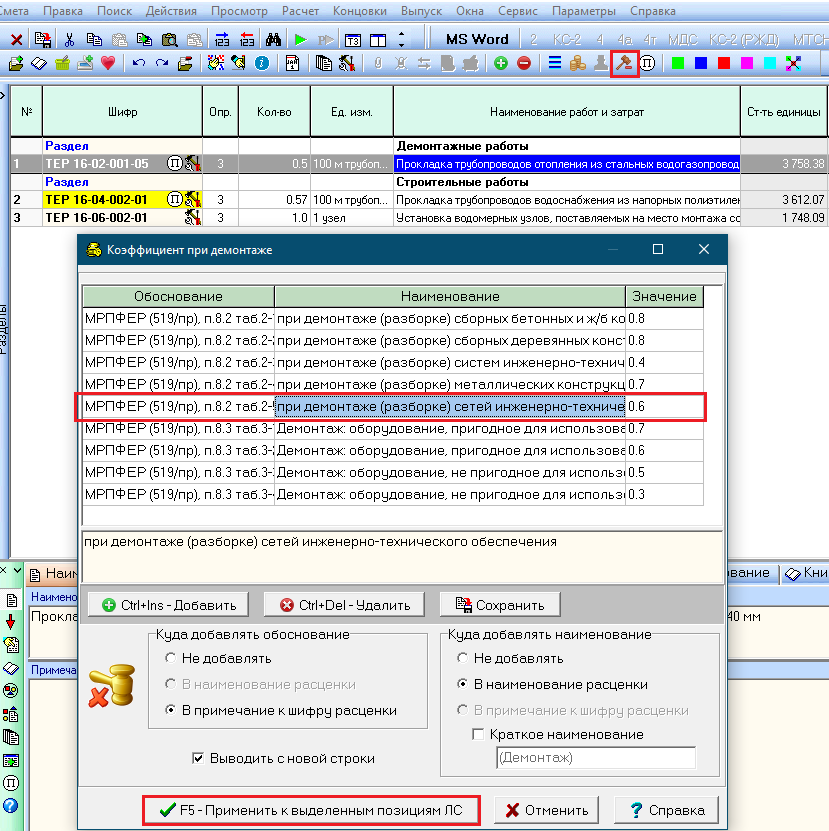Click the coefficient description text area

402,556
